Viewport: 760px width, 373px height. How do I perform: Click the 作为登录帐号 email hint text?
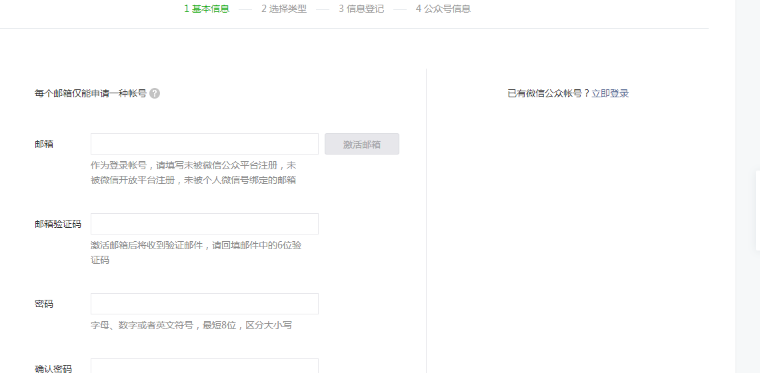pos(193,173)
